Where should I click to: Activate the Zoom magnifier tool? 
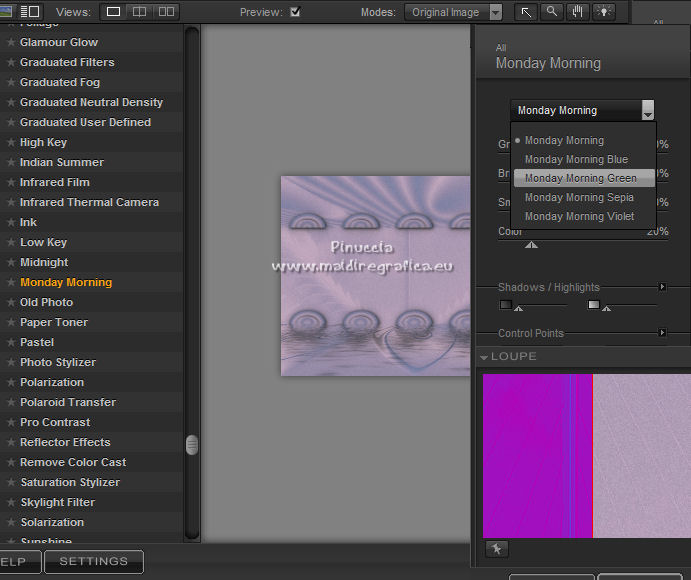(552, 12)
